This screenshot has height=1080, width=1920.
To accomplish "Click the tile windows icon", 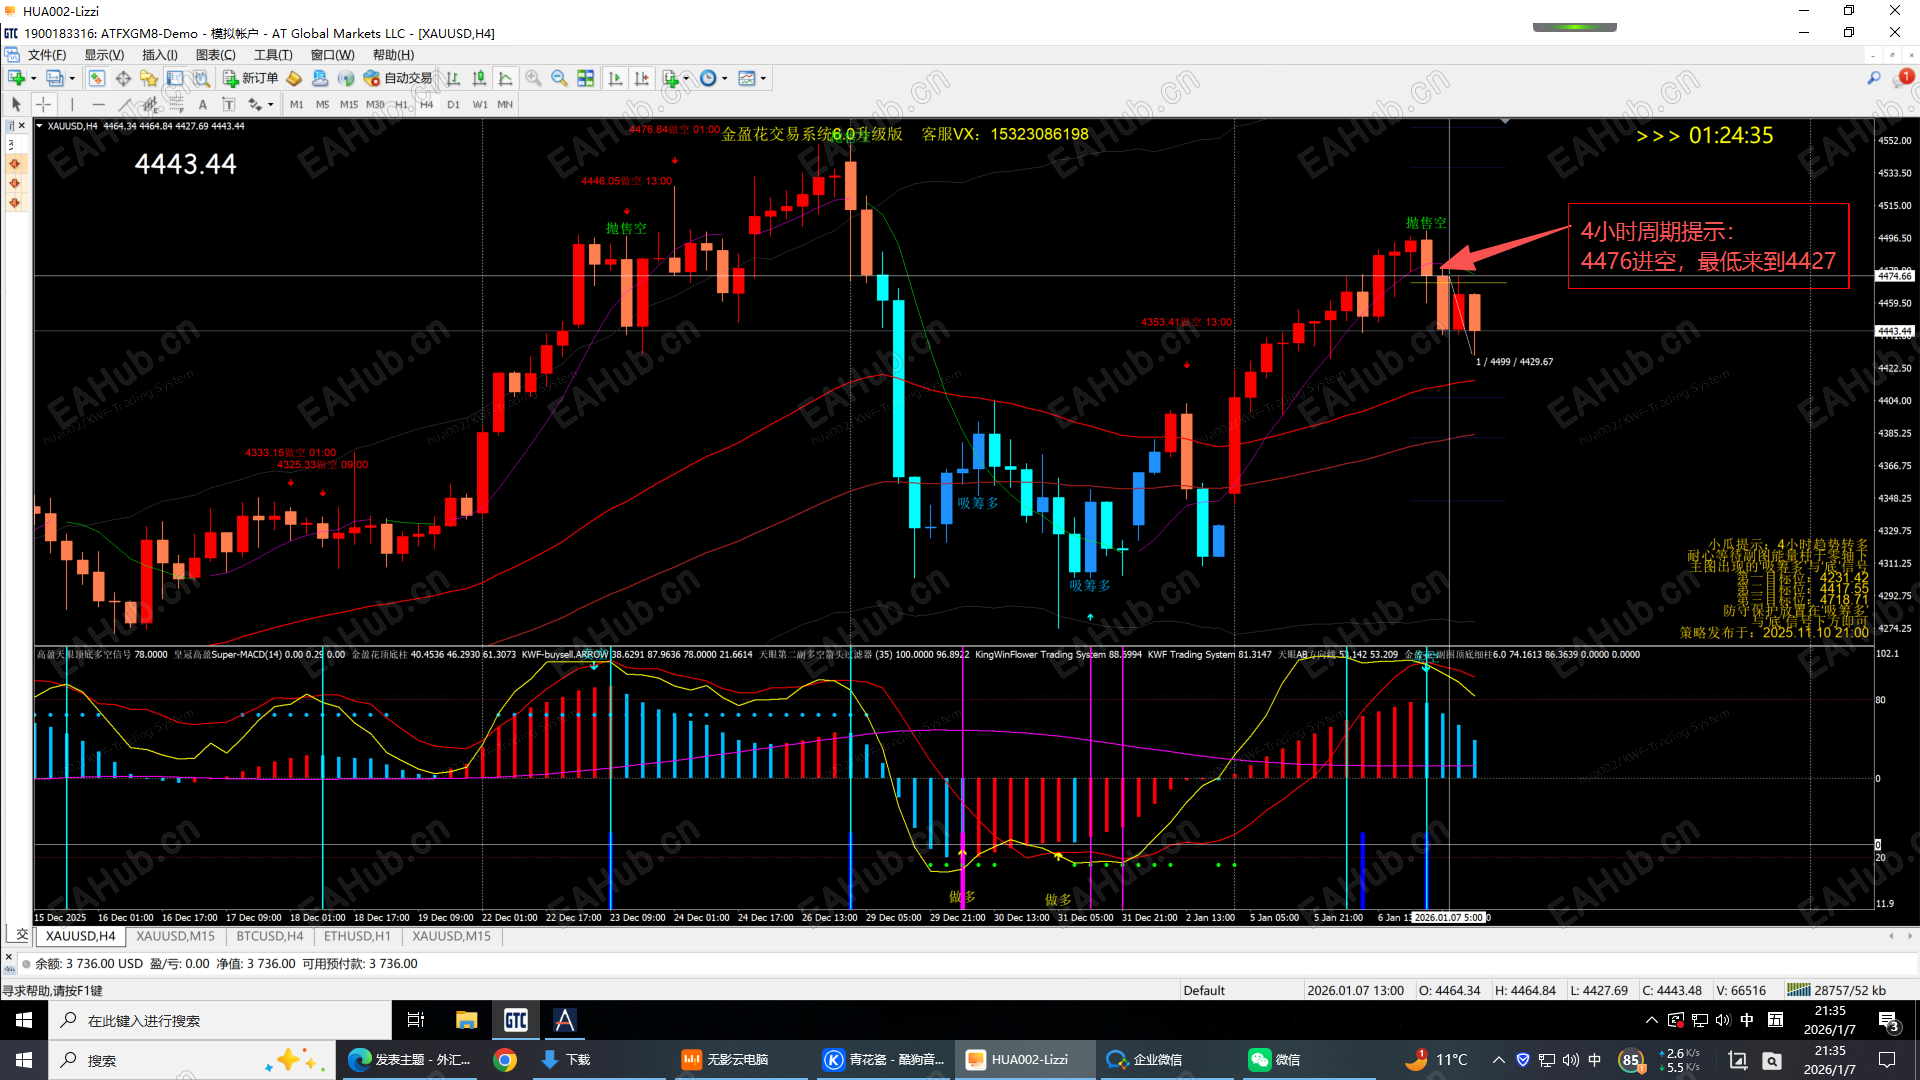I will click(x=586, y=78).
